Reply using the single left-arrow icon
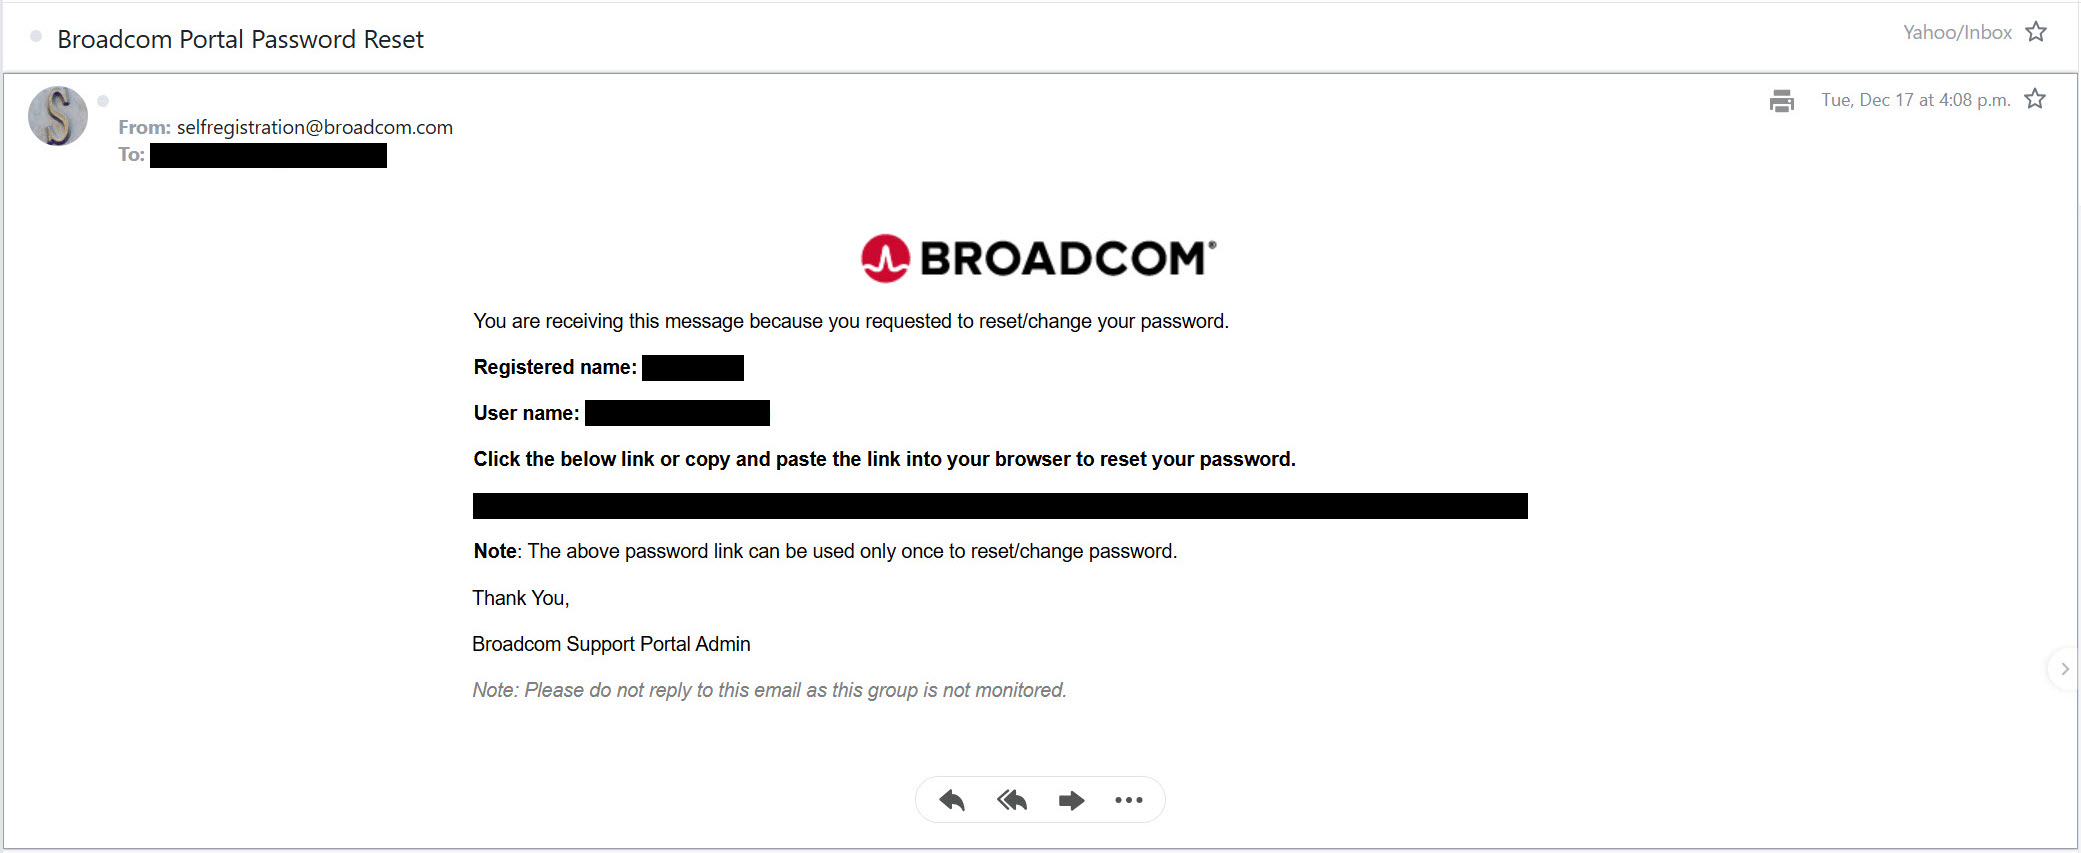 click(x=952, y=800)
